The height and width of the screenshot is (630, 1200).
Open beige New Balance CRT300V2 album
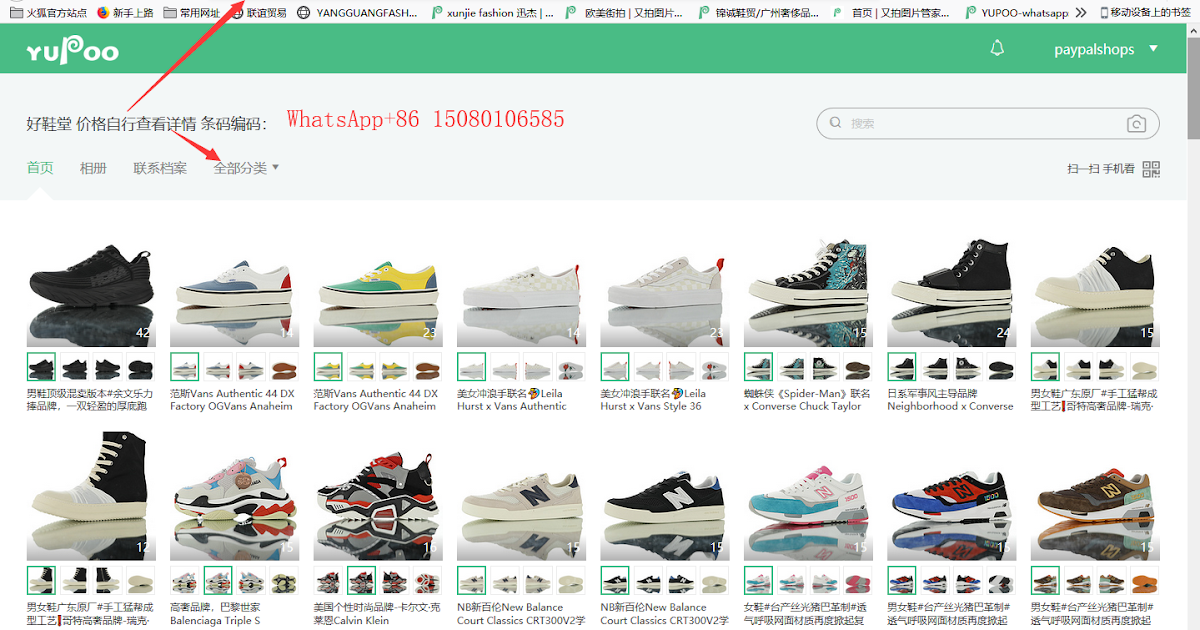[521, 496]
